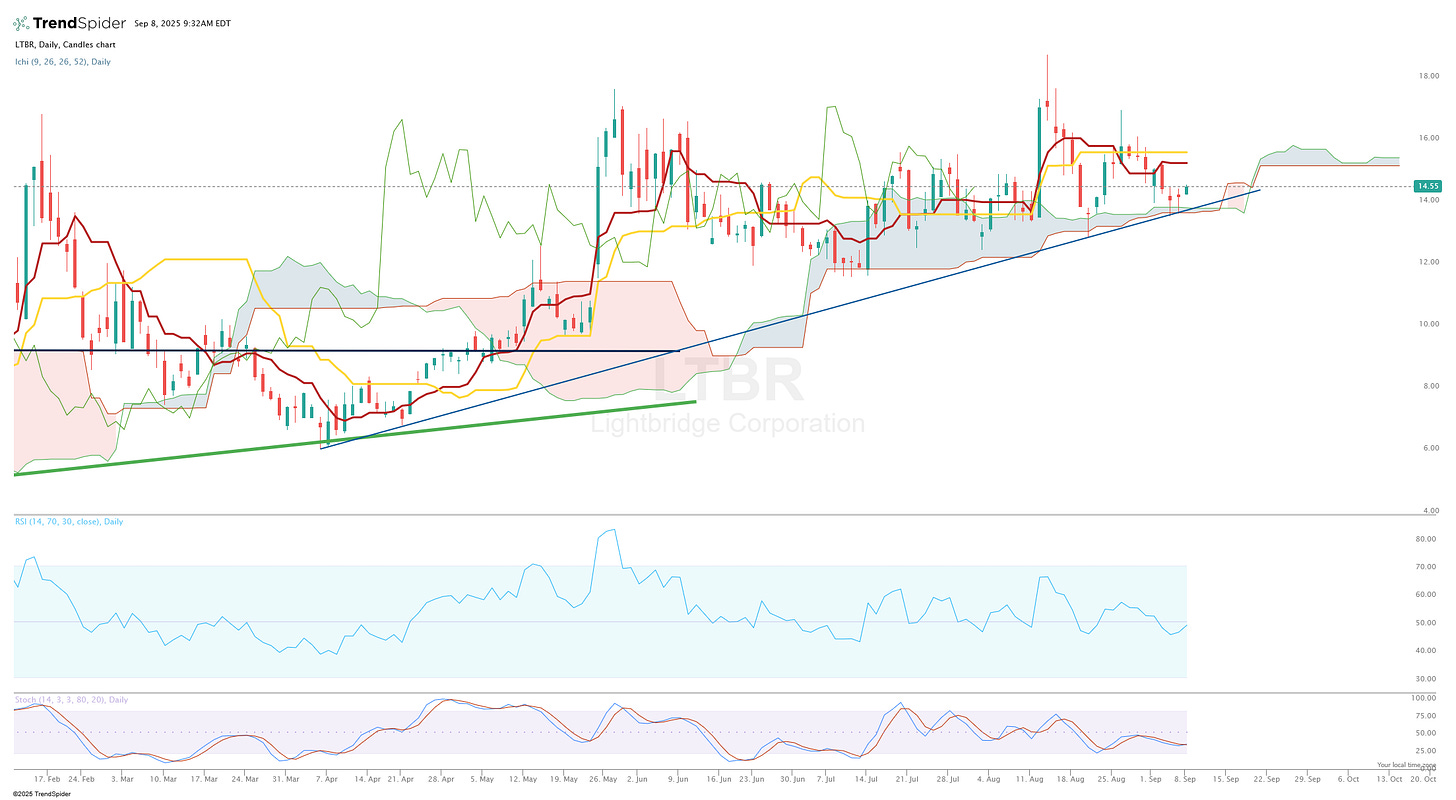Click the 30.00 RSI axis label

tap(1428, 679)
